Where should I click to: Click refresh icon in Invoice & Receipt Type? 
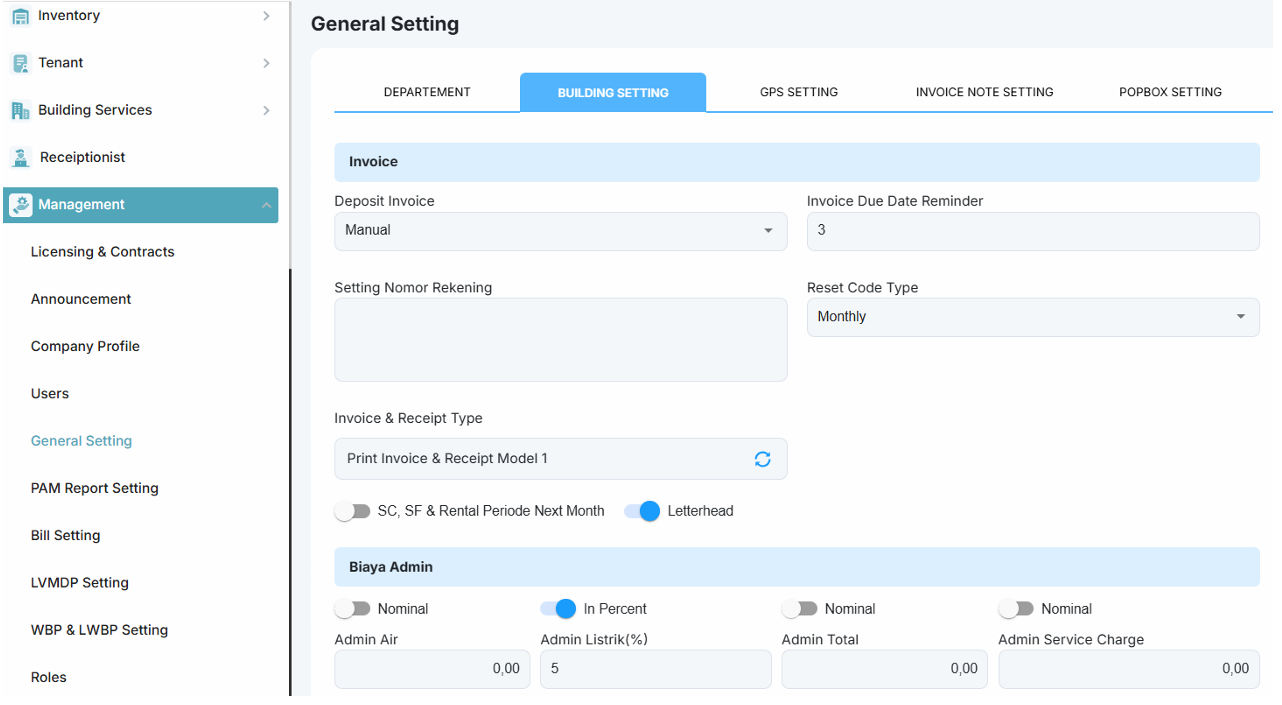pyautogui.click(x=763, y=459)
